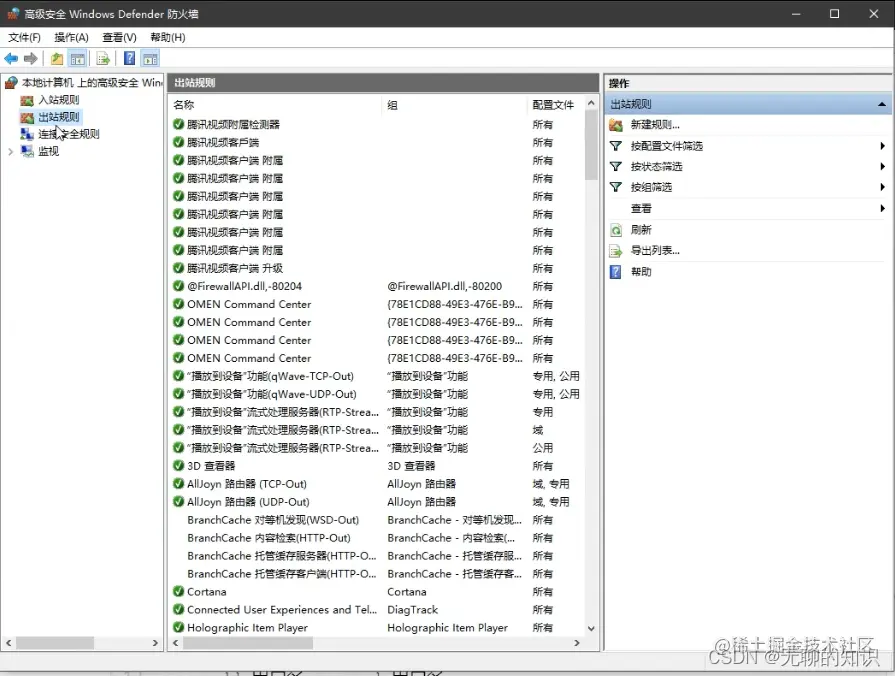Select "播放到设备"功能(qWave-TCP-Out) rule
Image resolution: width=895 pixels, height=676 pixels.
(x=270, y=376)
